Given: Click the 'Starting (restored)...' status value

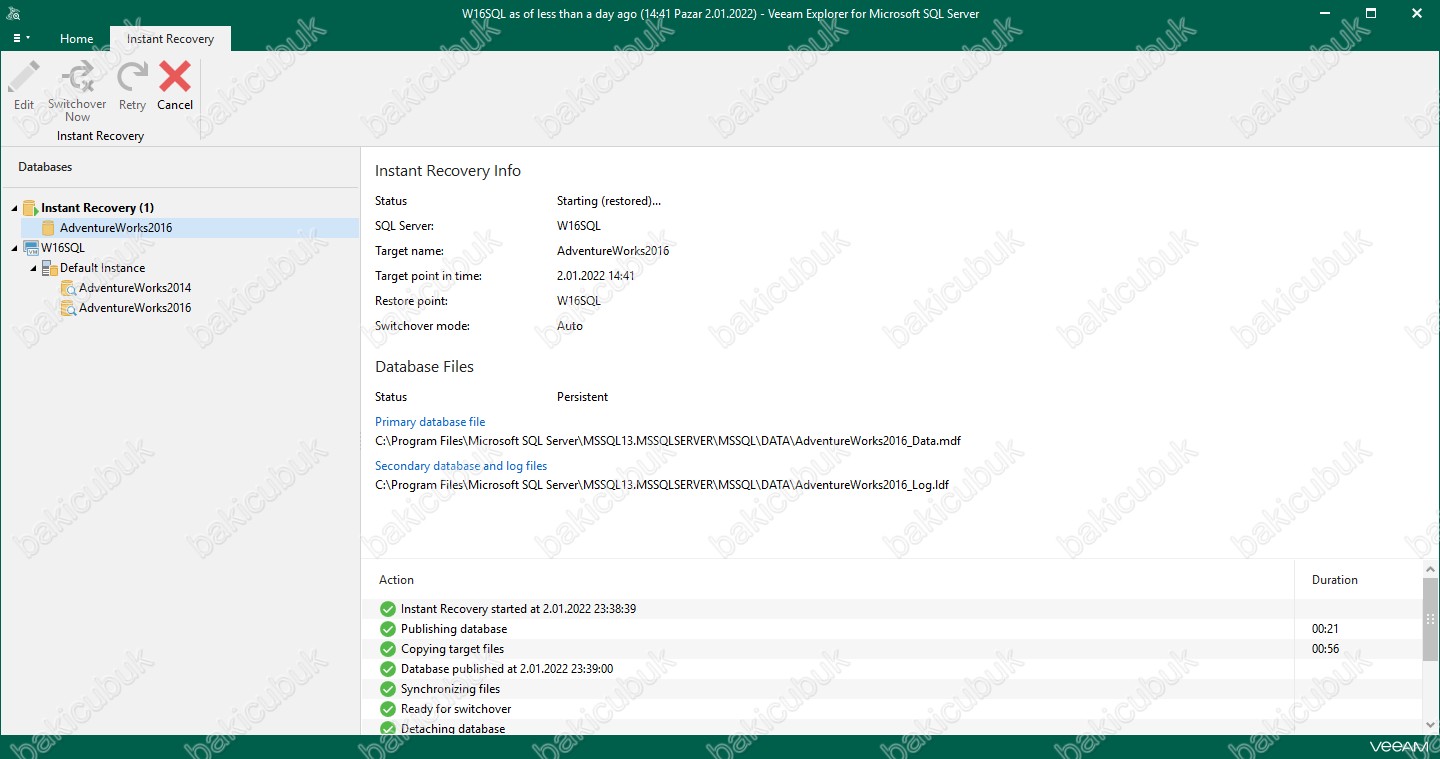Looking at the screenshot, I should point(609,201).
